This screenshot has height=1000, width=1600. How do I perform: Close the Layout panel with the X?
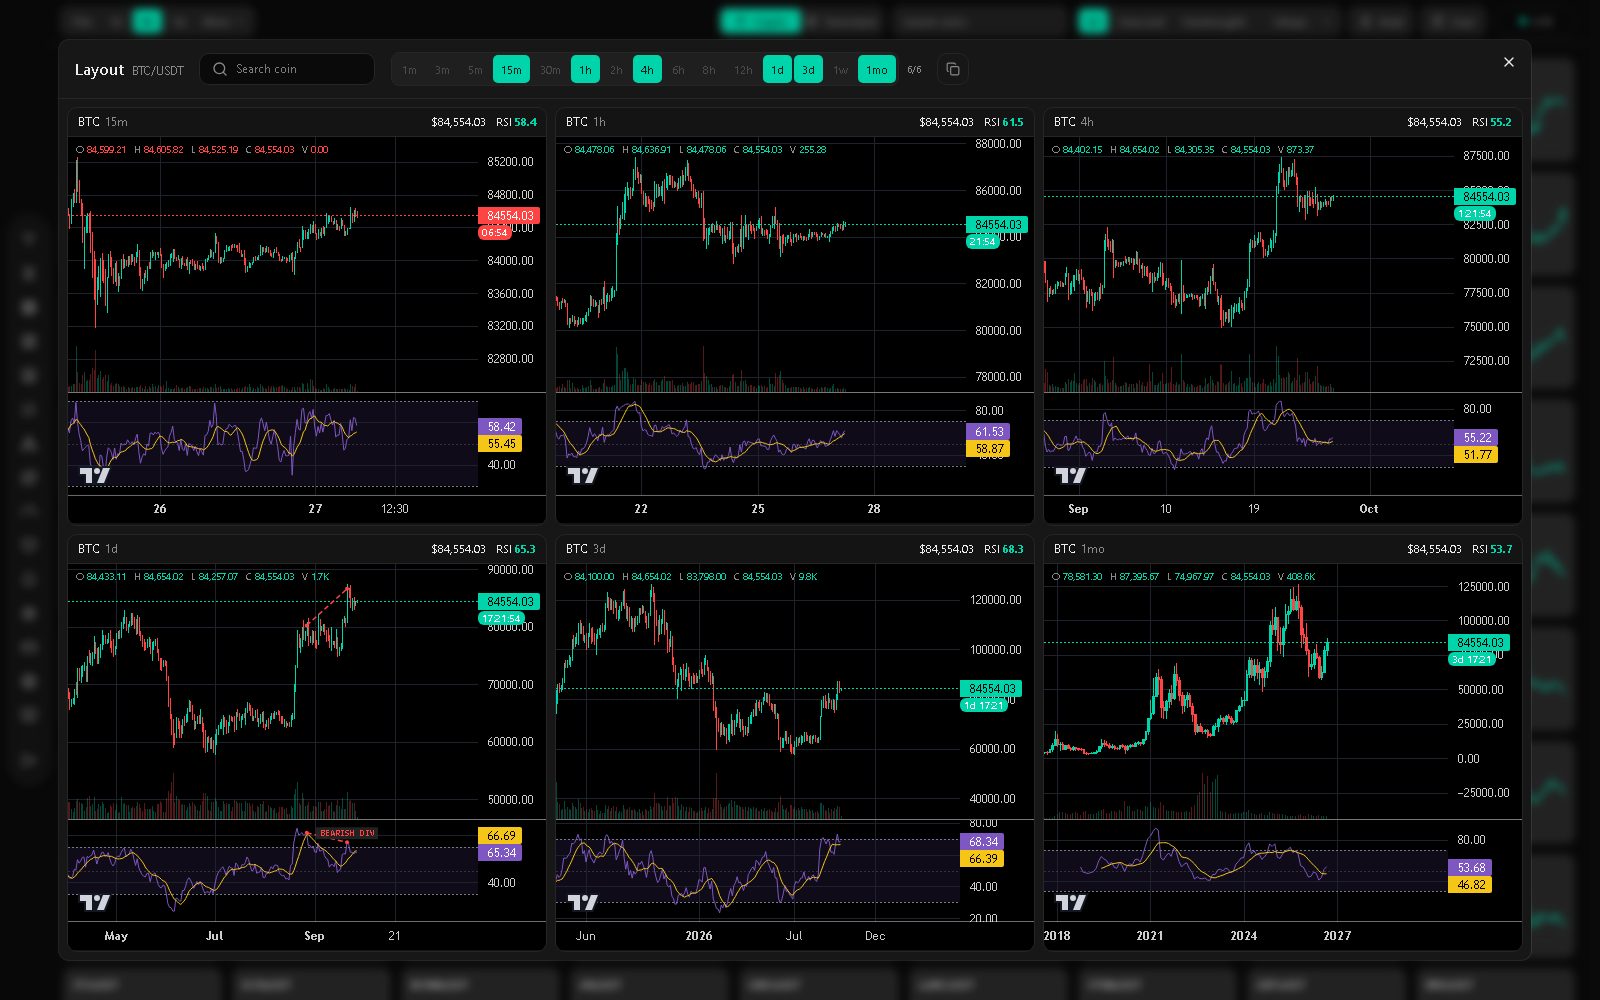tap(1509, 62)
